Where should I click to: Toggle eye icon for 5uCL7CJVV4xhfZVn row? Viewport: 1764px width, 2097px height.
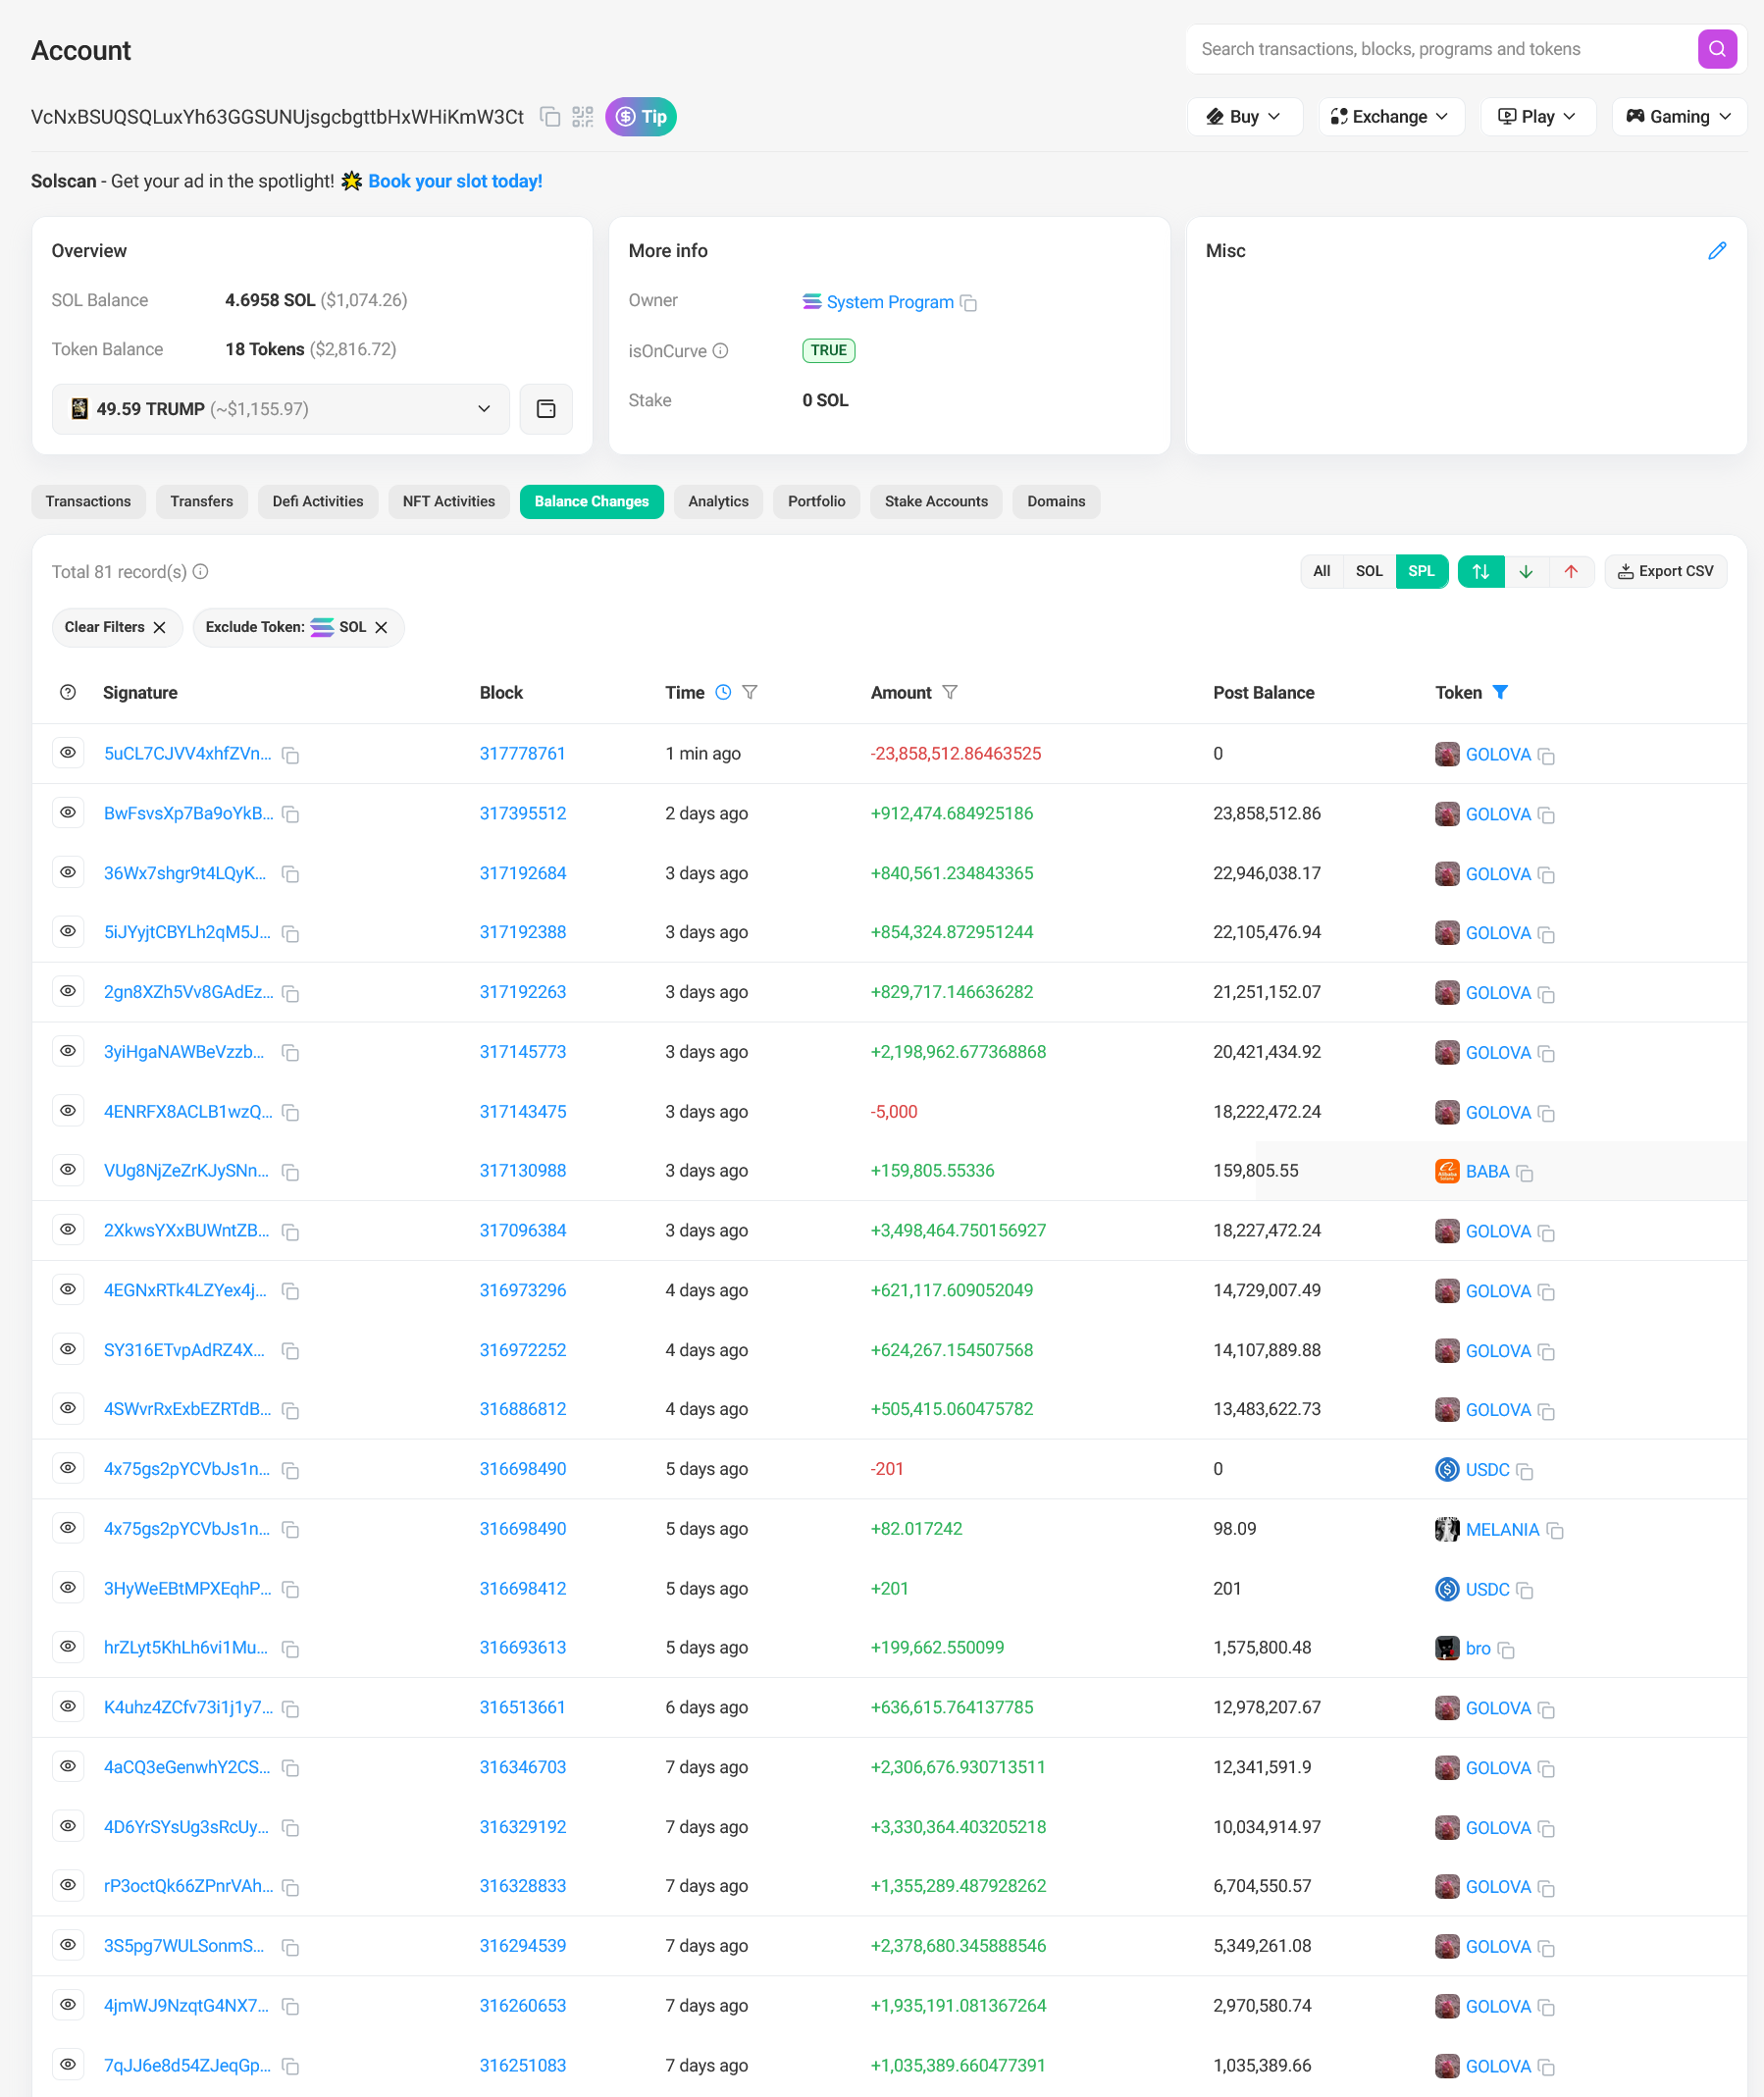click(x=68, y=753)
